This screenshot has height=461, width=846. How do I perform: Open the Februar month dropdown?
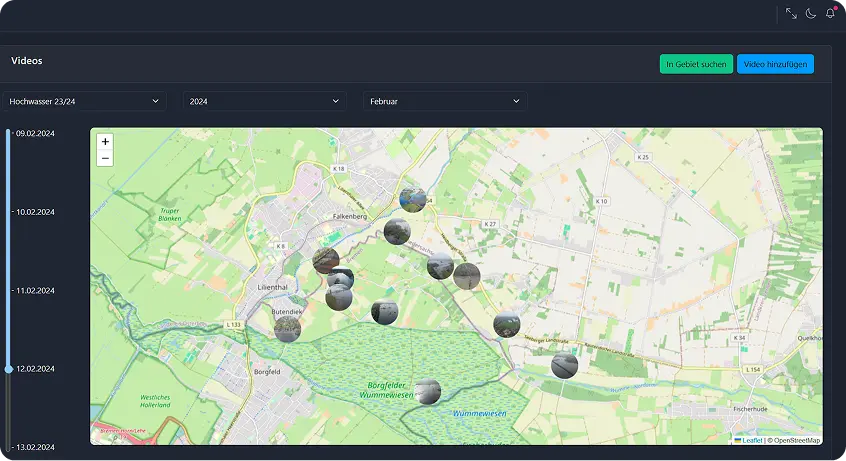(x=445, y=101)
